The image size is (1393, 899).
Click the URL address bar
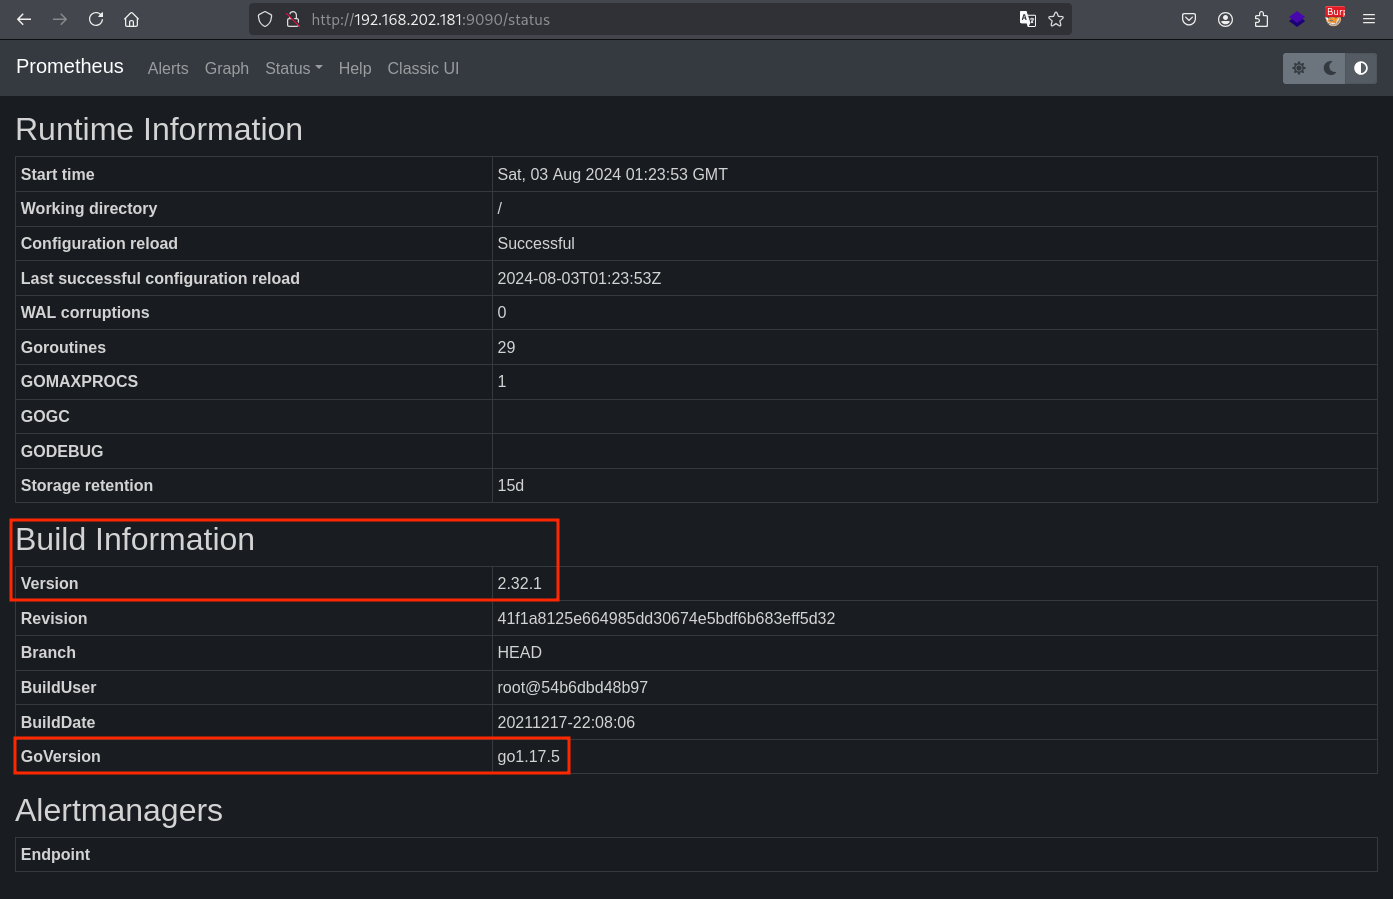click(660, 19)
